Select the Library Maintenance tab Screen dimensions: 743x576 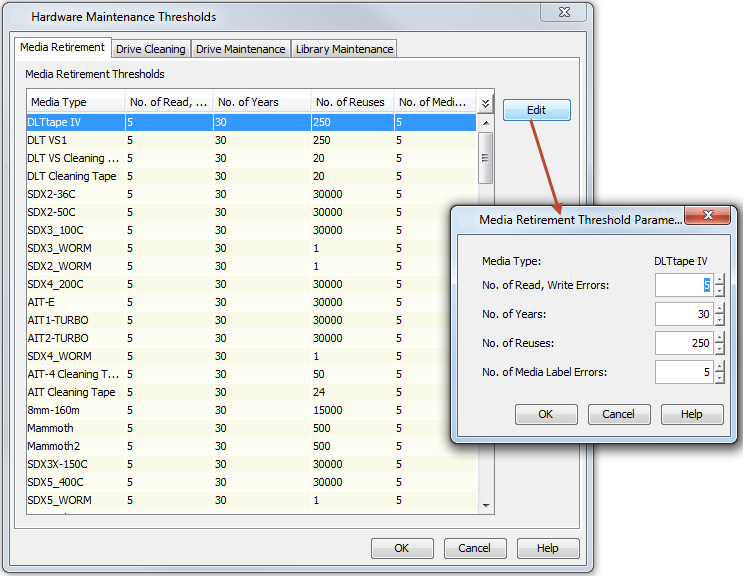pos(344,49)
